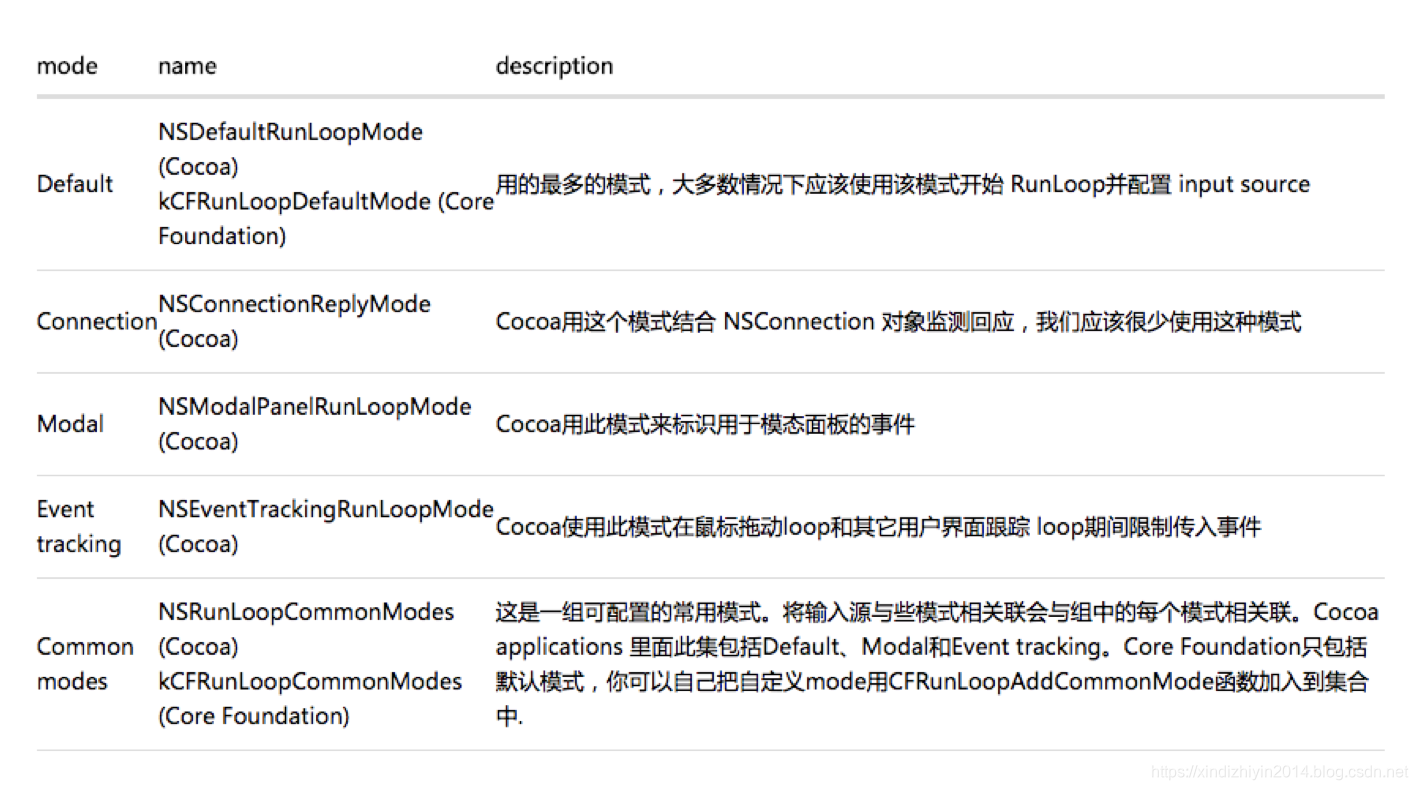
Task: Select the 'Modal' mode cell
Action: [x=70, y=424]
